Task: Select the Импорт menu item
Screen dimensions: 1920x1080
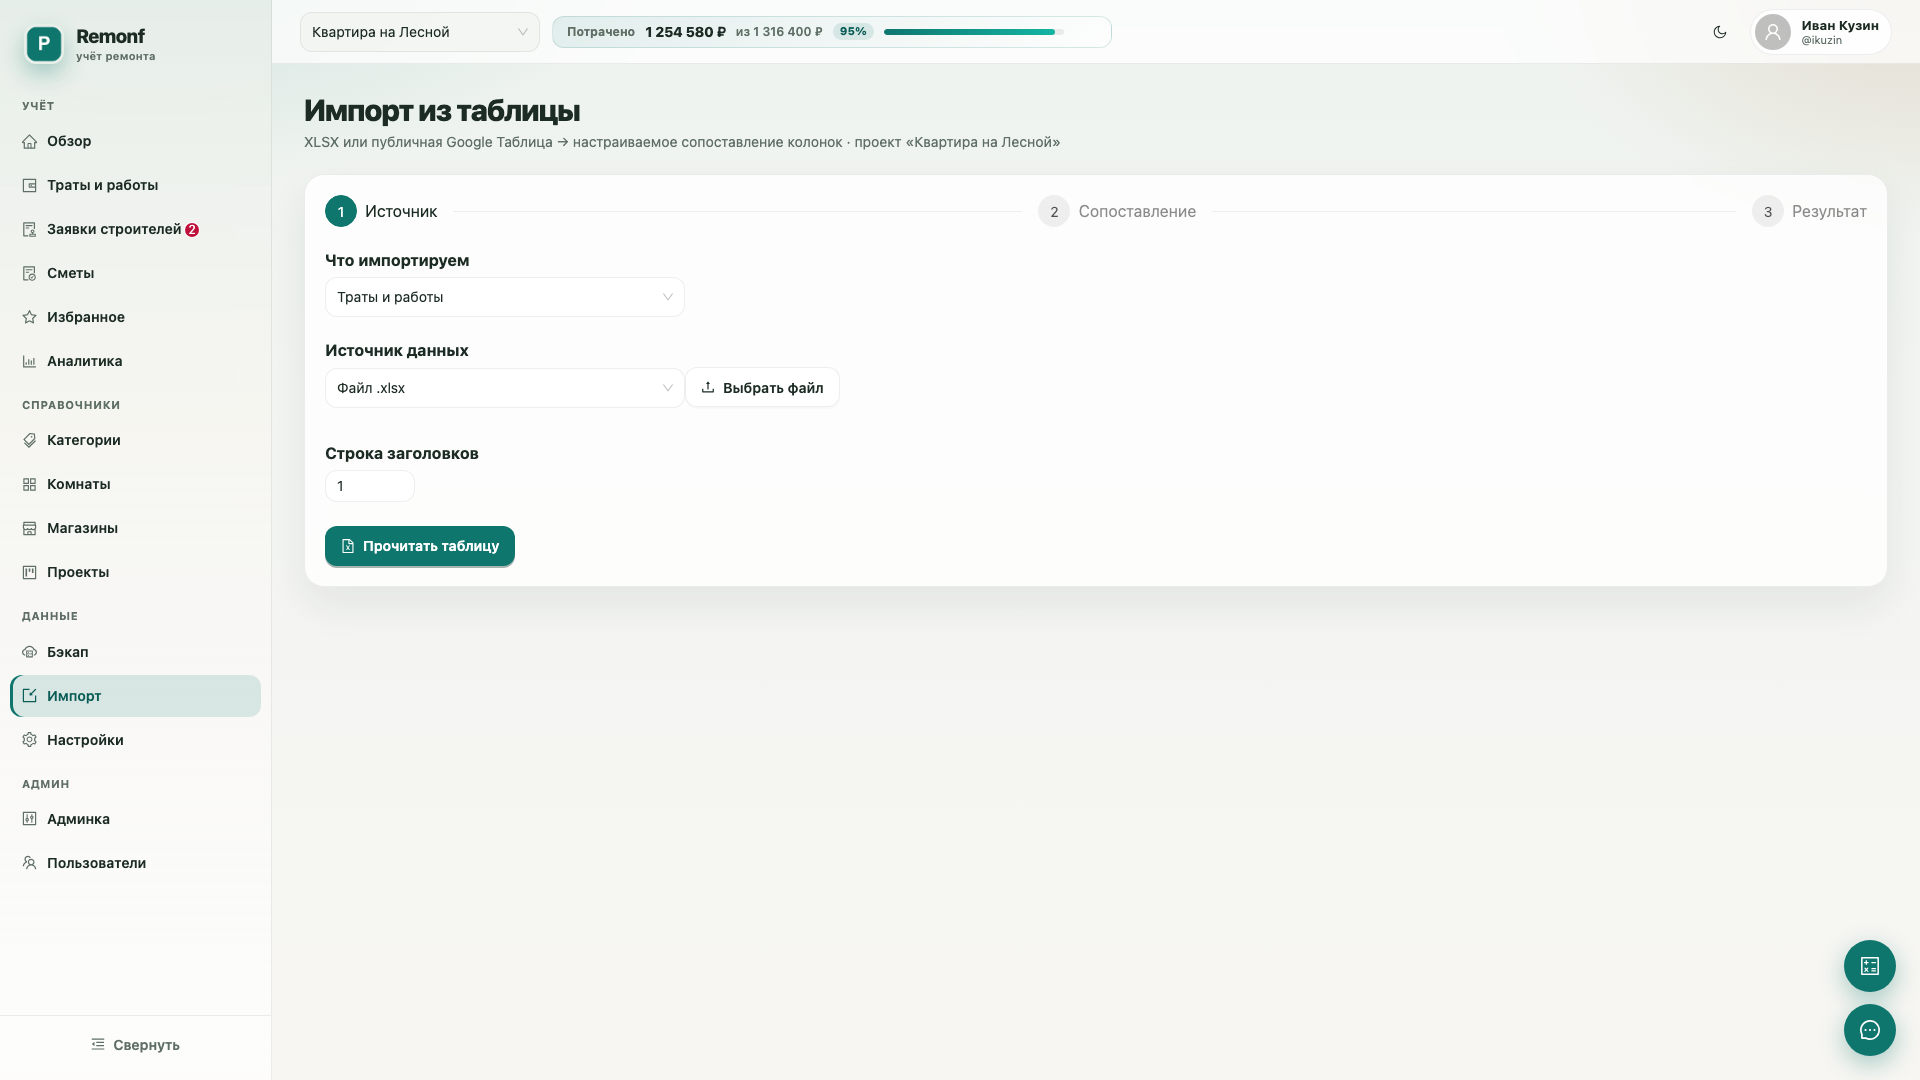Action: pyautogui.click(x=135, y=696)
